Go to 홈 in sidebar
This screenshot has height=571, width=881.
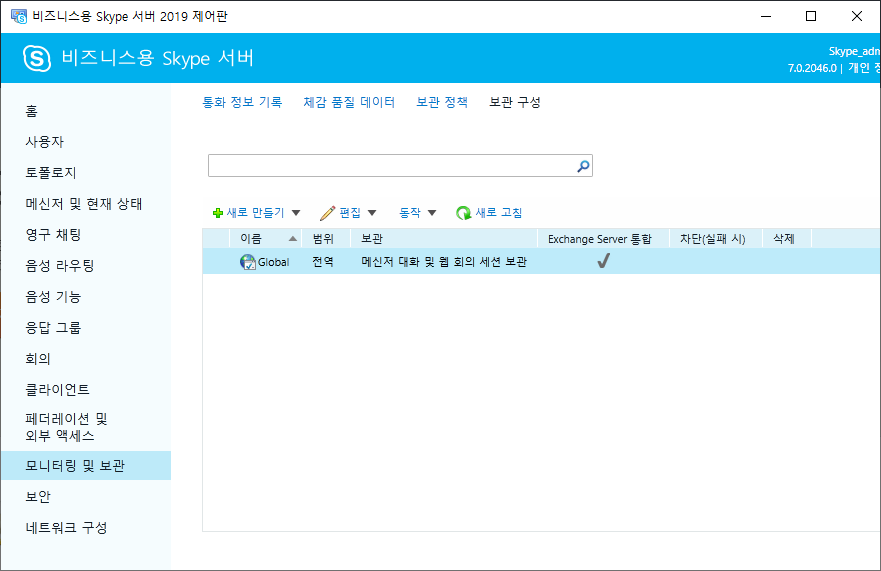pyautogui.click(x=31, y=111)
